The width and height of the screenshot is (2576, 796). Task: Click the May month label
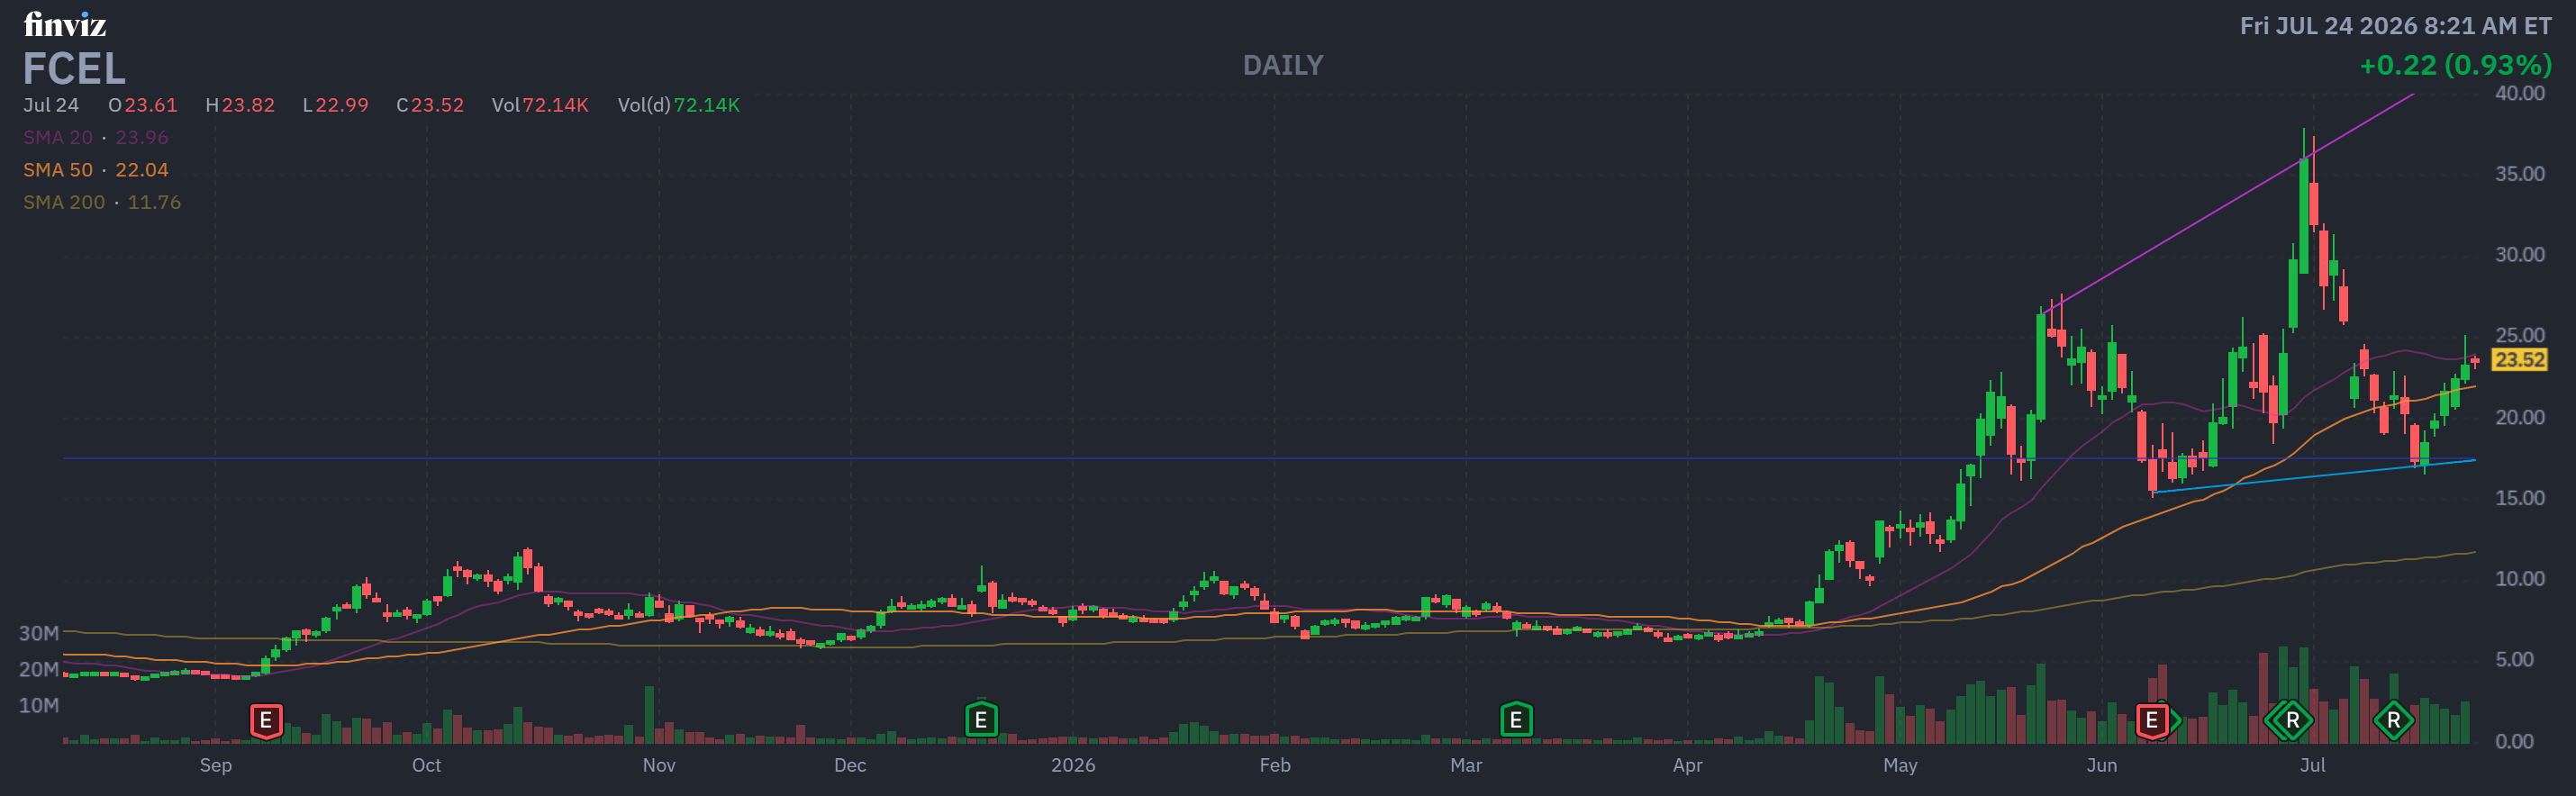(x=1900, y=765)
